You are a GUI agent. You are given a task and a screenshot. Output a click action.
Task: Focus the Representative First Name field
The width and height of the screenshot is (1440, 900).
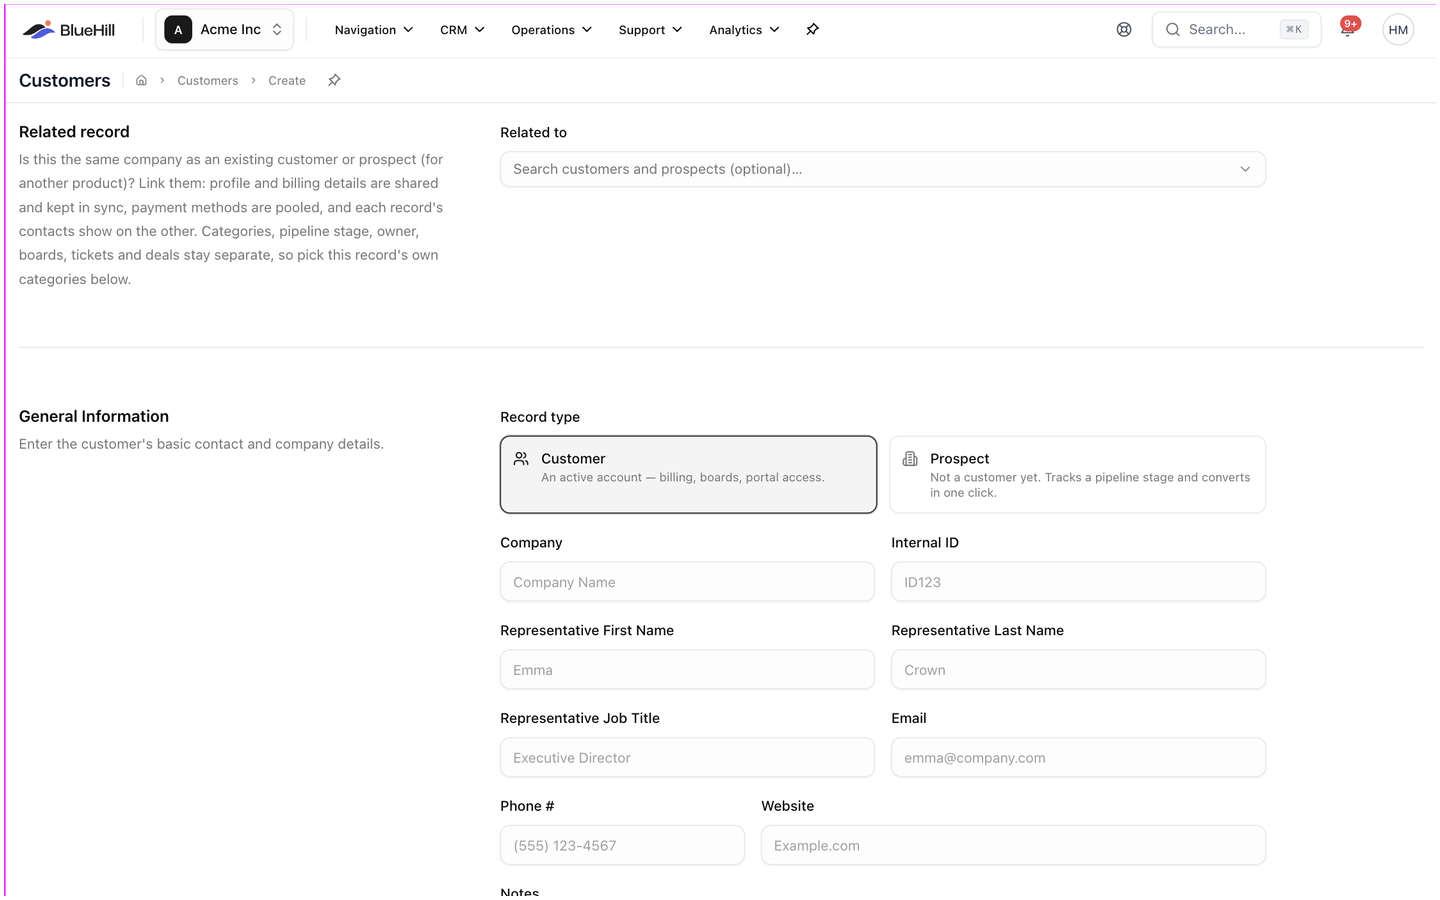[687, 670]
